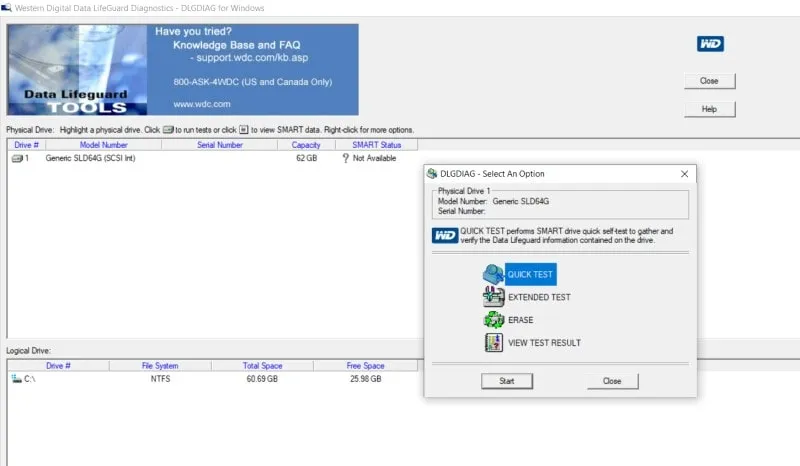This screenshot has height=466, width=800.
Task: Start the selected test
Action: pos(507,381)
